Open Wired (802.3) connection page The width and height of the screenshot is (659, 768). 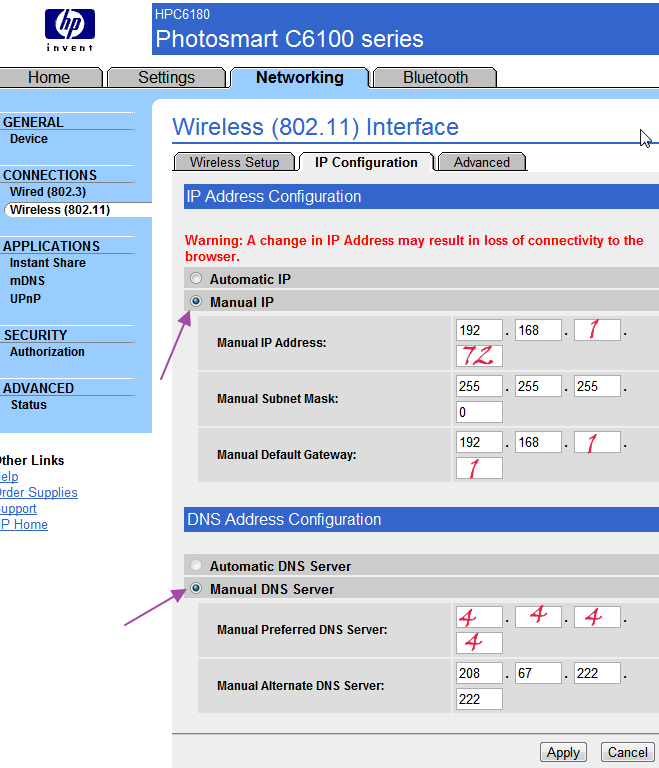pyautogui.click(x=48, y=192)
